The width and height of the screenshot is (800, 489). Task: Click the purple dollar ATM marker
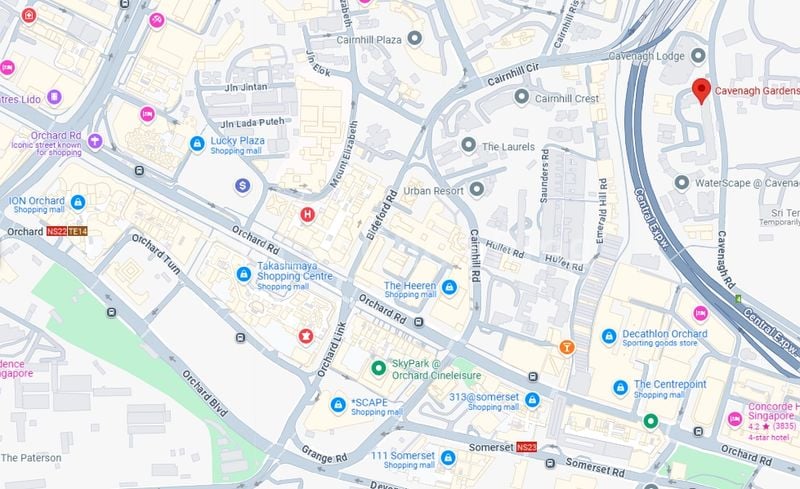coord(242,186)
